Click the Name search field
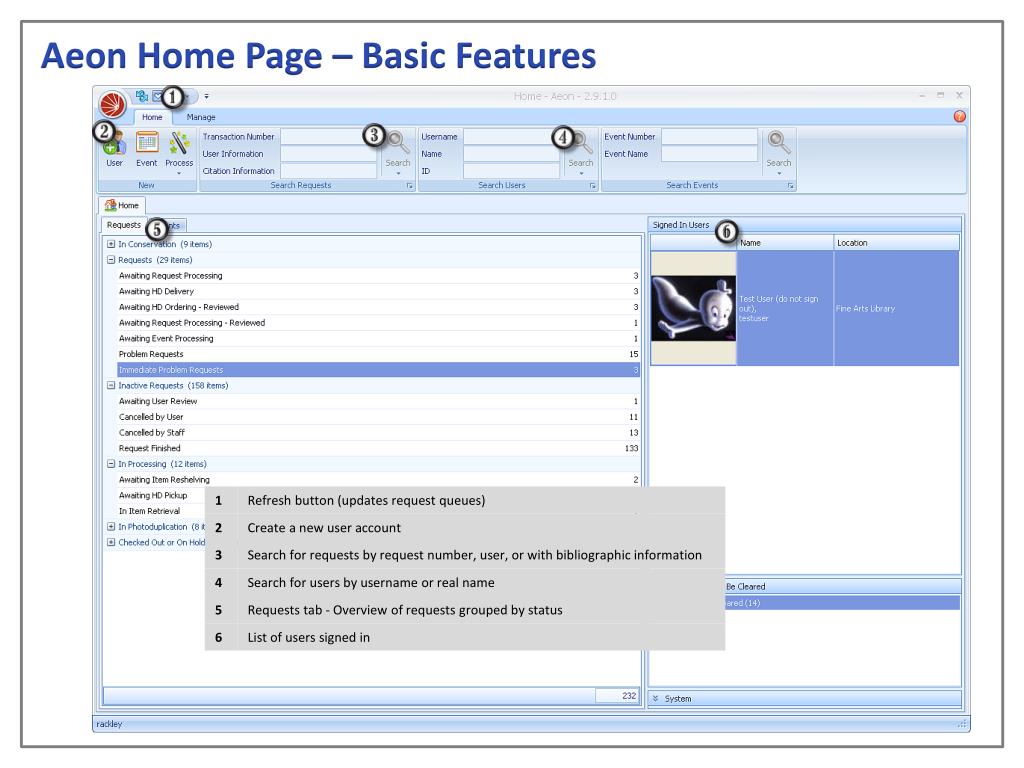Screen dimensions: 1024x768 point(512,153)
